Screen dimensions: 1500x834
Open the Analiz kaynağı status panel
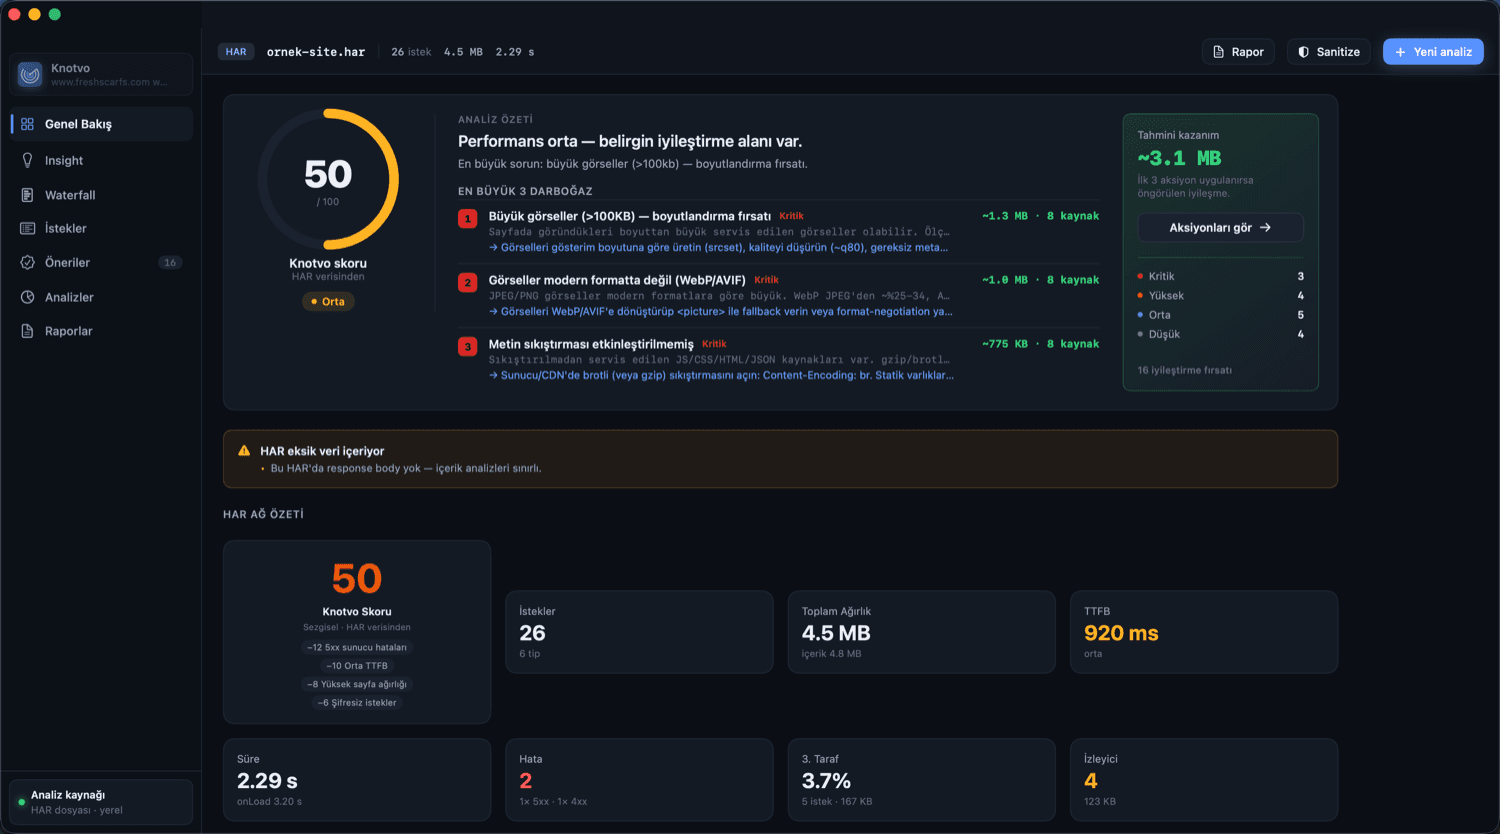(101, 802)
